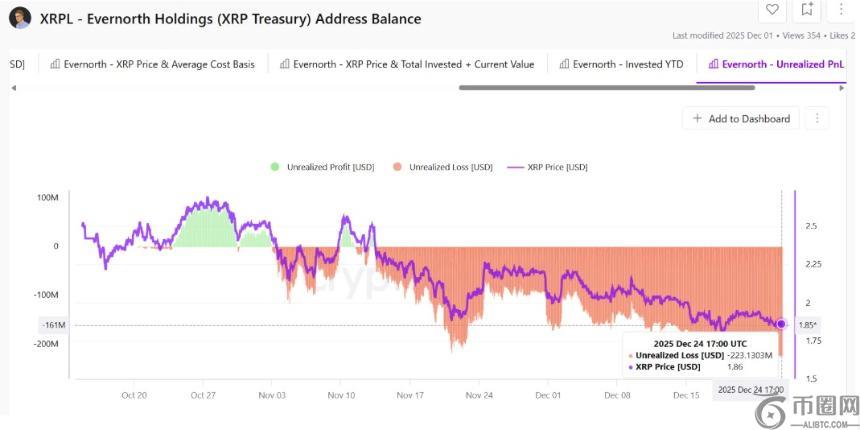Click the dashboard title text
The height and width of the screenshot is (430, 860).
point(230,18)
